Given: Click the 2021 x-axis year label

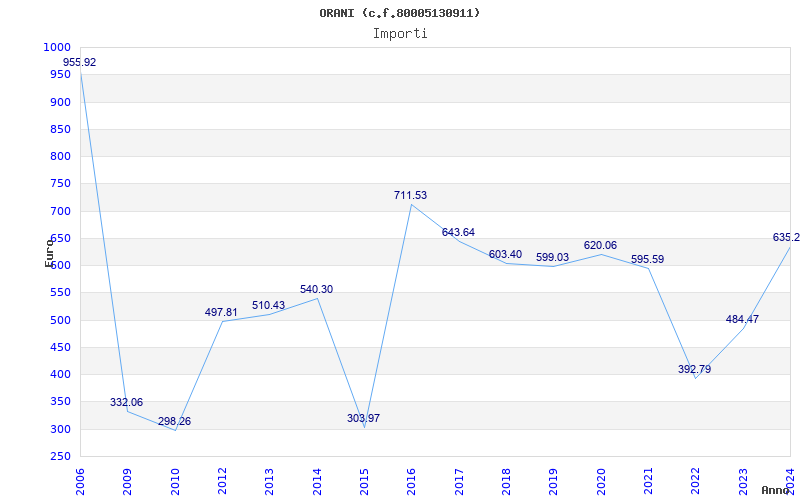Looking at the screenshot, I should tap(648, 482).
